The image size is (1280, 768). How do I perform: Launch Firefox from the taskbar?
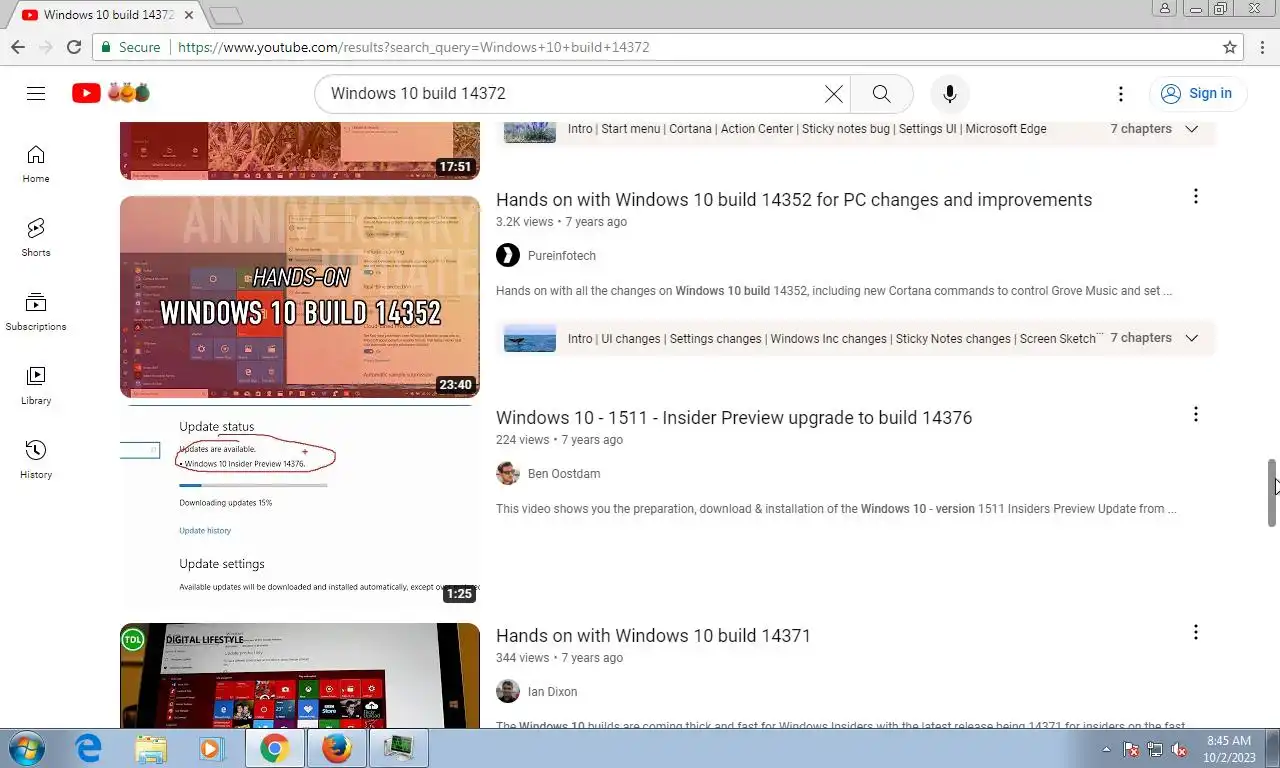click(x=337, y=748)
